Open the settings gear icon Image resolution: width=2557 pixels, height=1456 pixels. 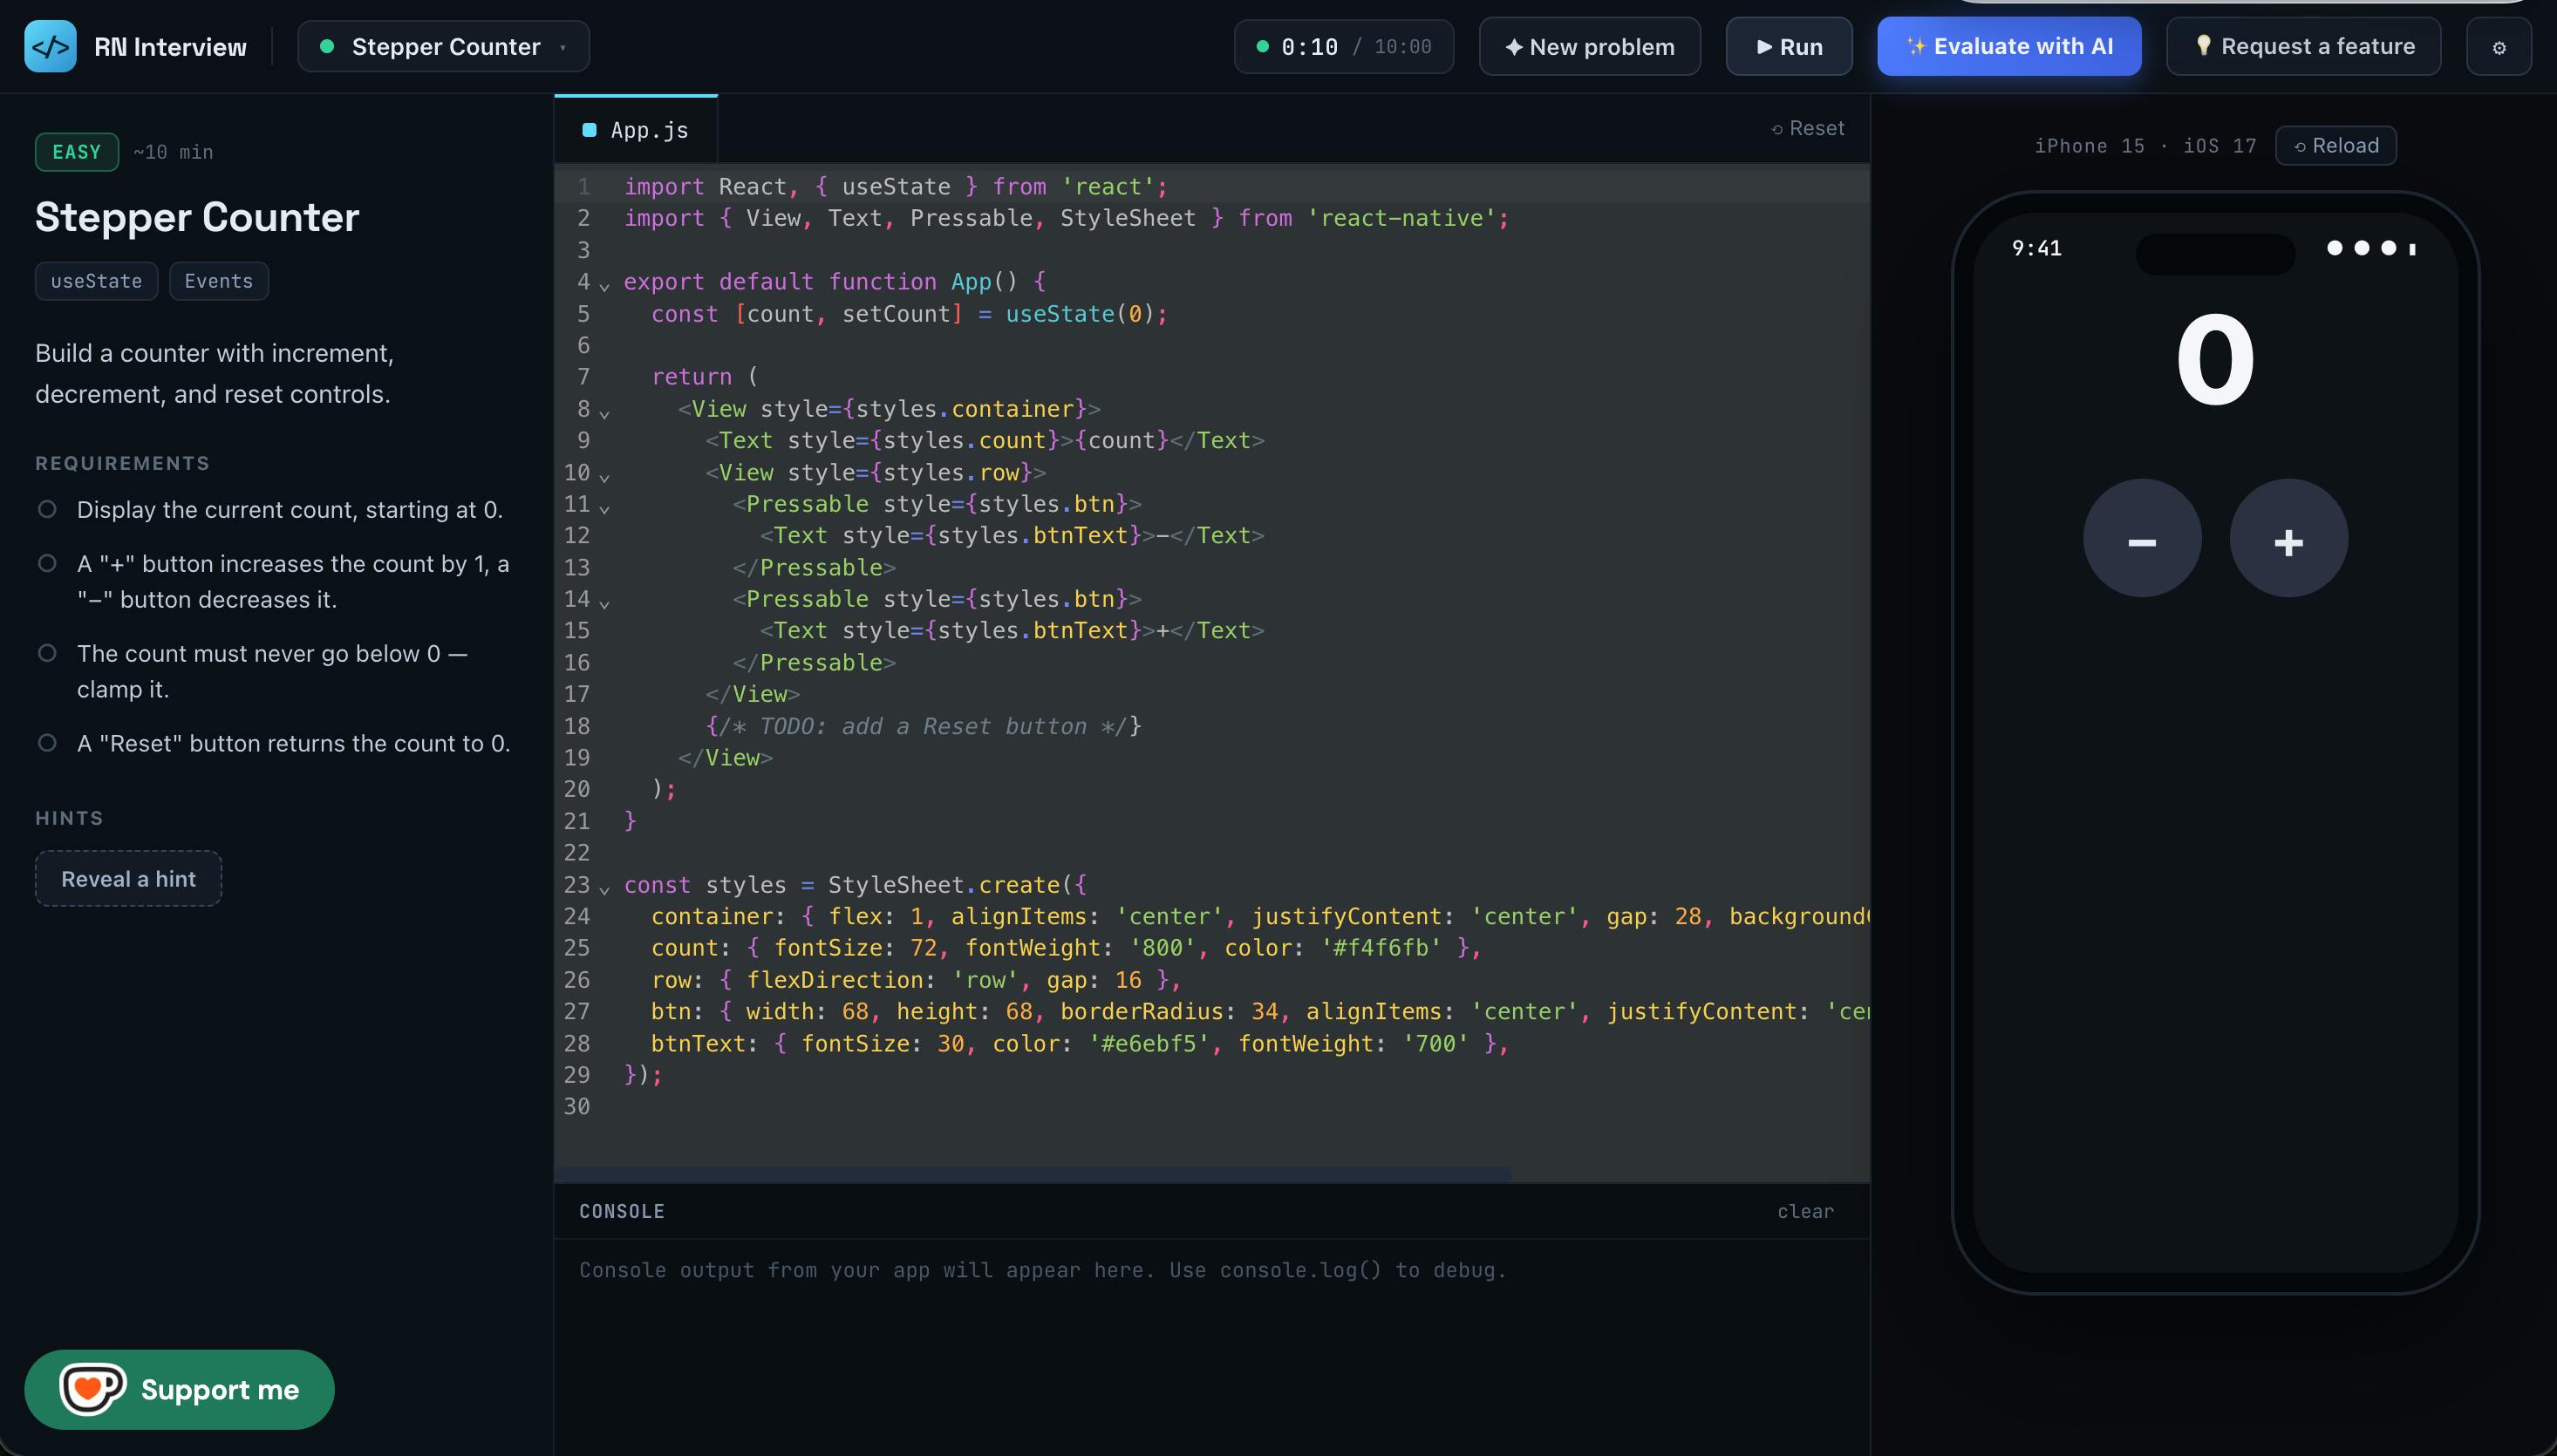pyautogui.click(x=2498, y=47)
